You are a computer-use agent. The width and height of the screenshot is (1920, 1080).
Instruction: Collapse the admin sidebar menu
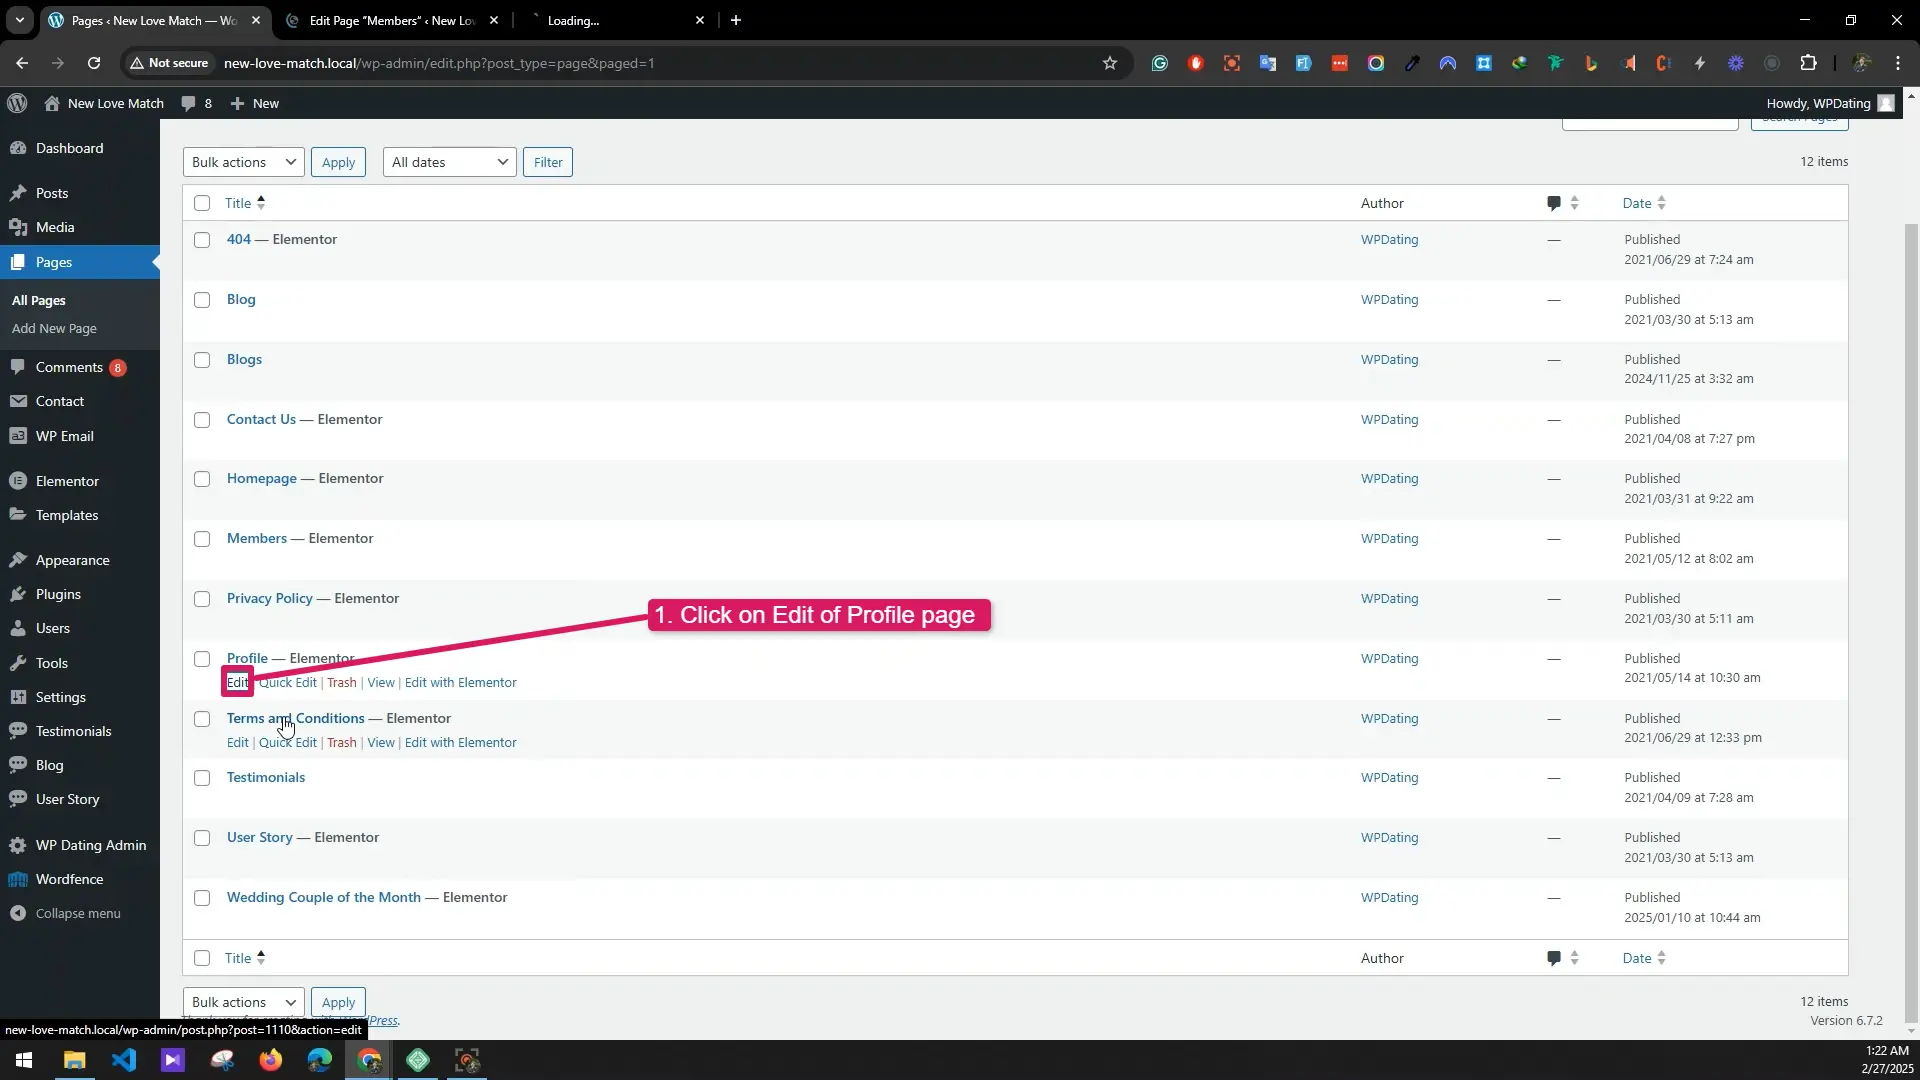[x=78, y=913]
